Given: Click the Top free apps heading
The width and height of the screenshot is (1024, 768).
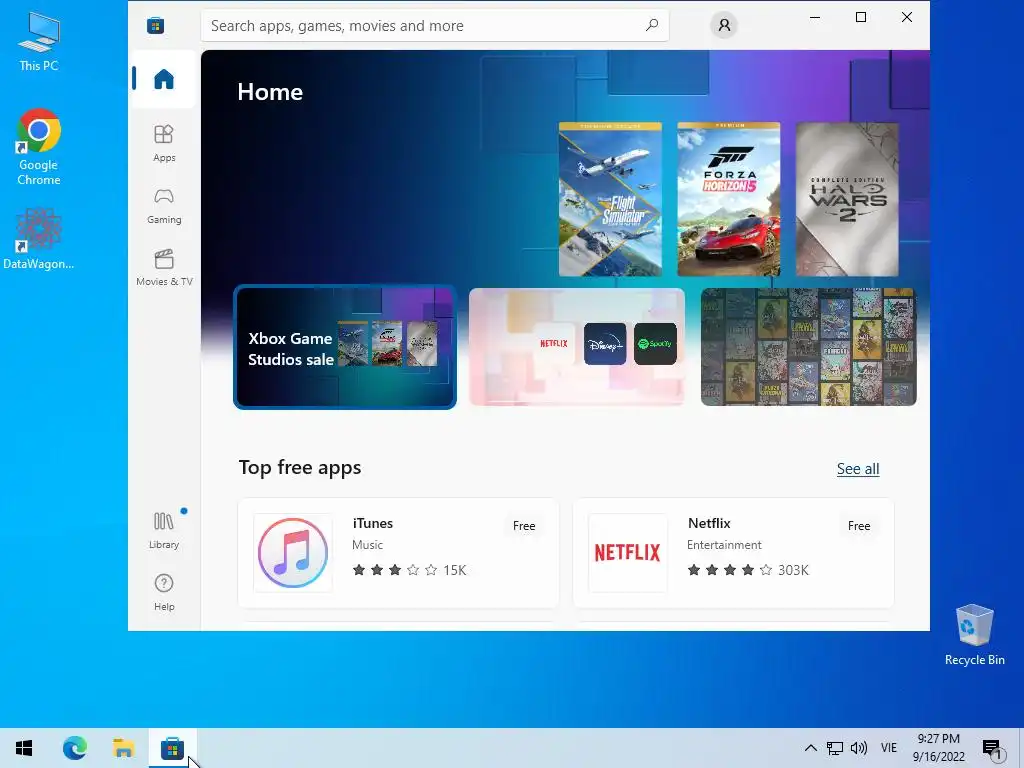Looking at the screenshot, I should [300, 468].
